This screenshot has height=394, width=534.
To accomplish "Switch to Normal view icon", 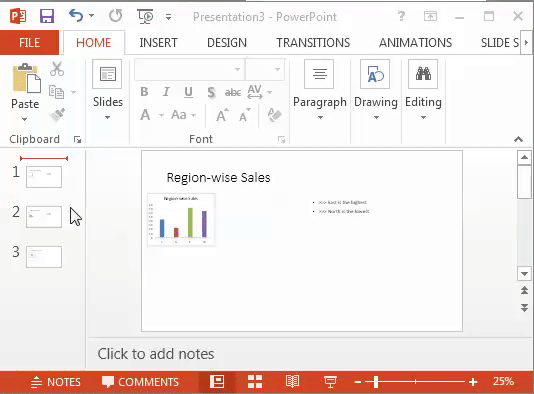I will point(217,382).
